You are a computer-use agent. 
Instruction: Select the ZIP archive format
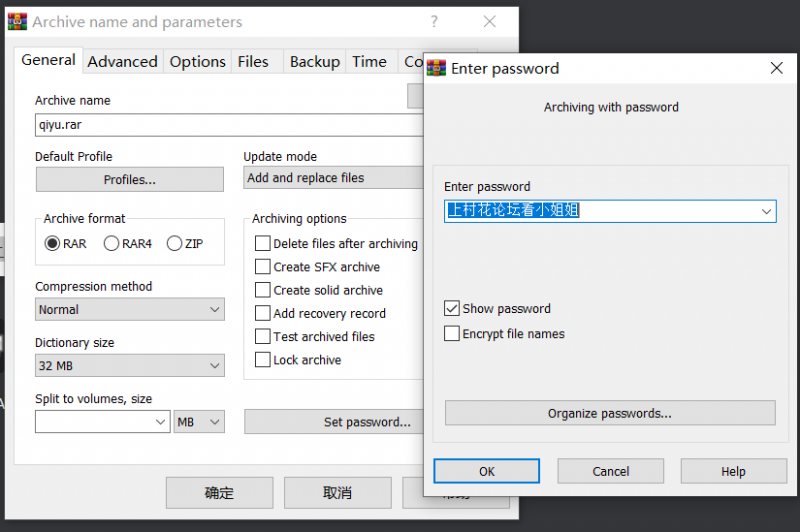coord(175,244)
